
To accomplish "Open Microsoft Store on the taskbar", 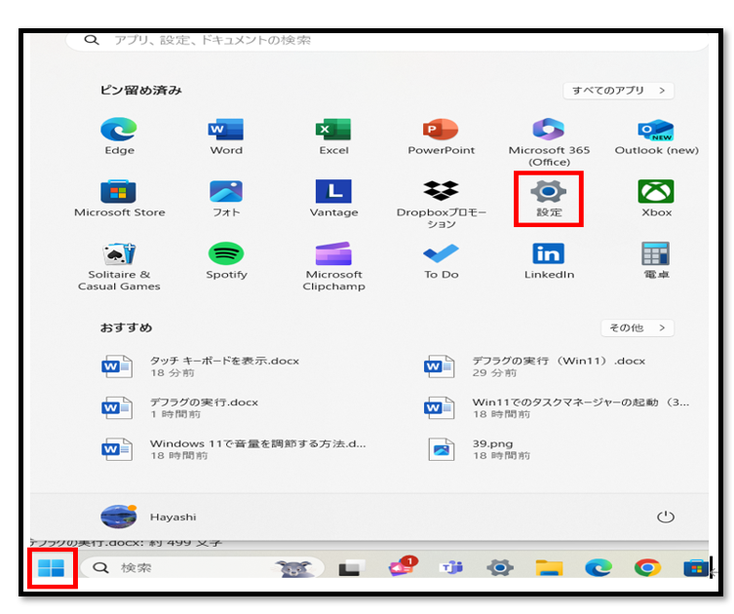I will (x=697, y=568).
